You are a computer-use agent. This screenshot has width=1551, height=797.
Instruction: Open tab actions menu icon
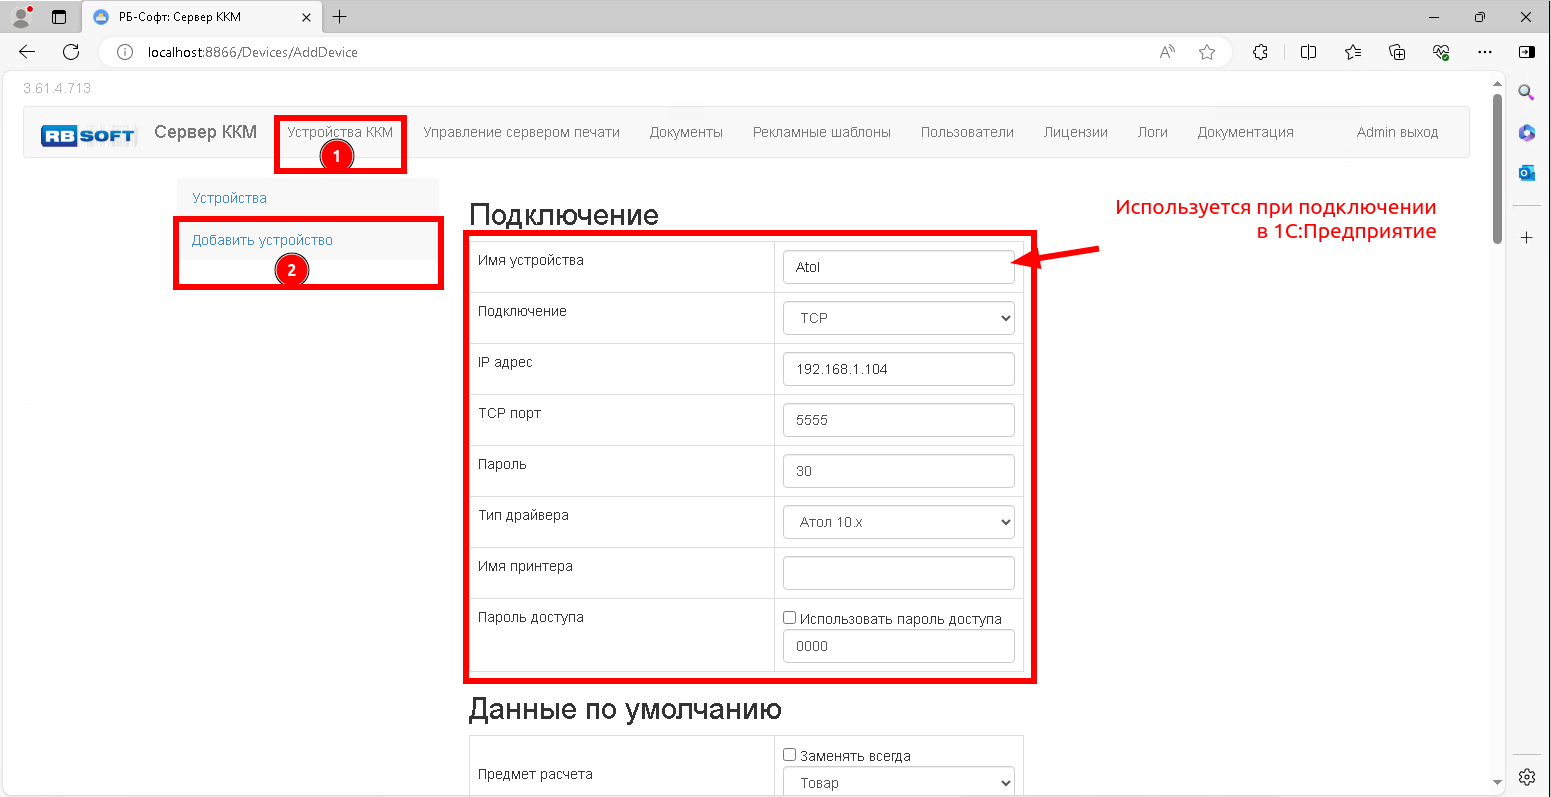(59, 17)
